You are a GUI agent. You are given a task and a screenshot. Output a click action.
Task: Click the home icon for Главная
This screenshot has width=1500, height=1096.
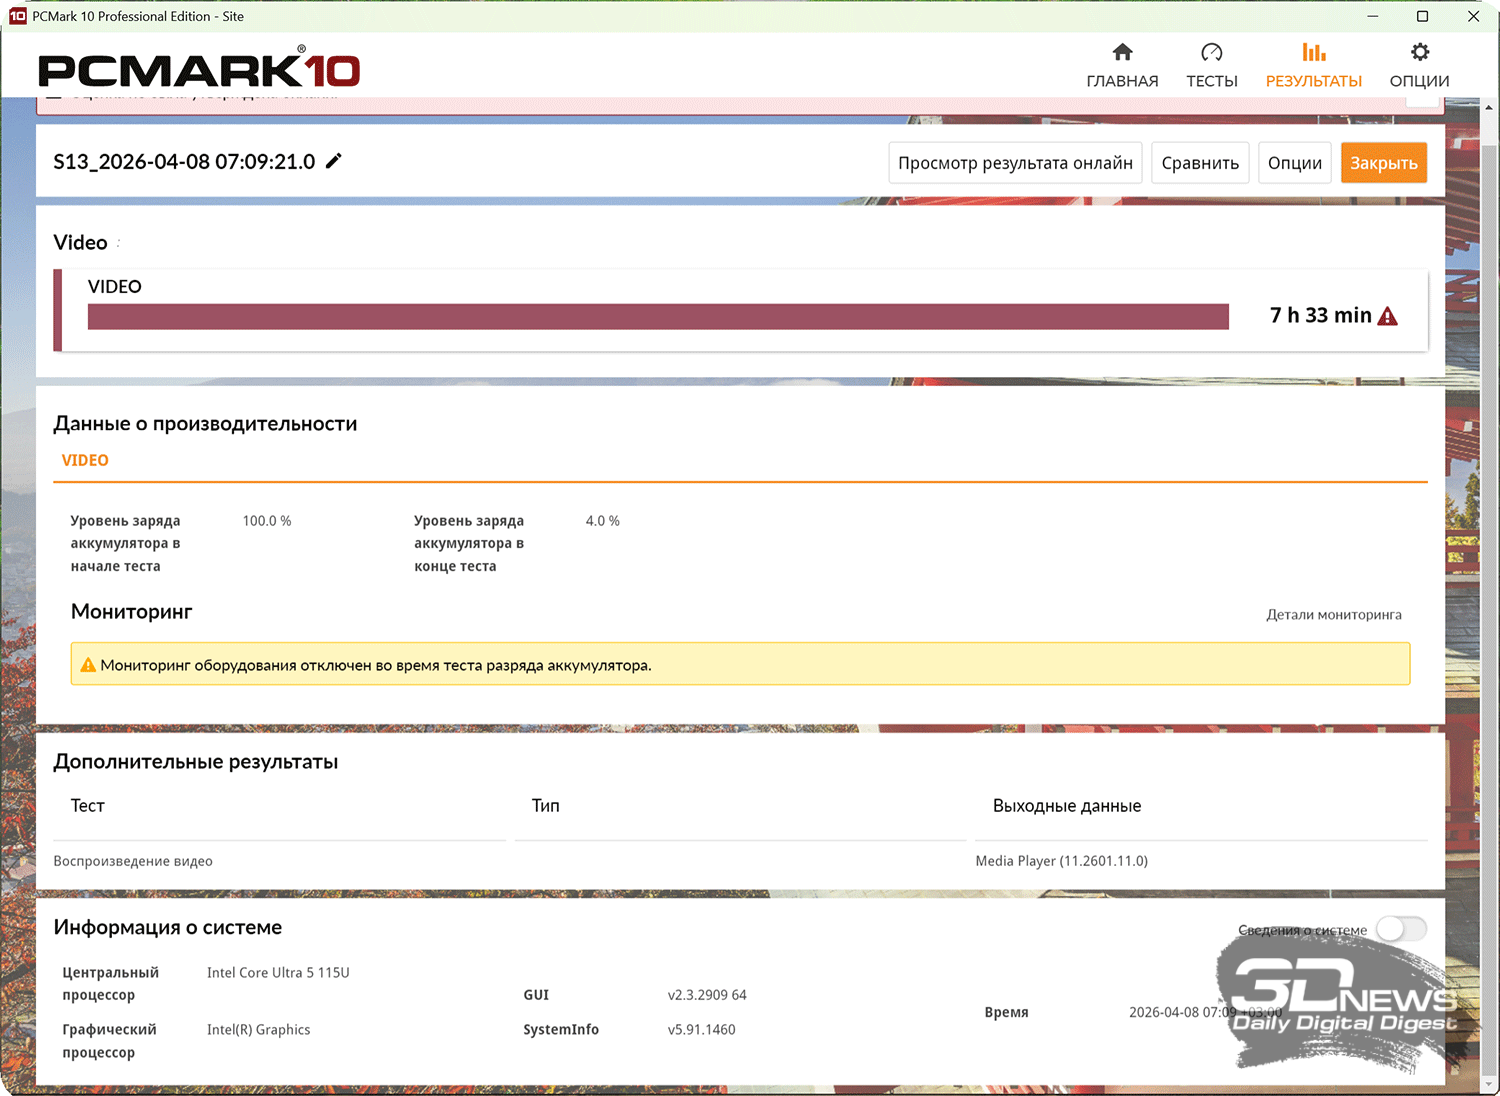click(x=1122, y=53)
